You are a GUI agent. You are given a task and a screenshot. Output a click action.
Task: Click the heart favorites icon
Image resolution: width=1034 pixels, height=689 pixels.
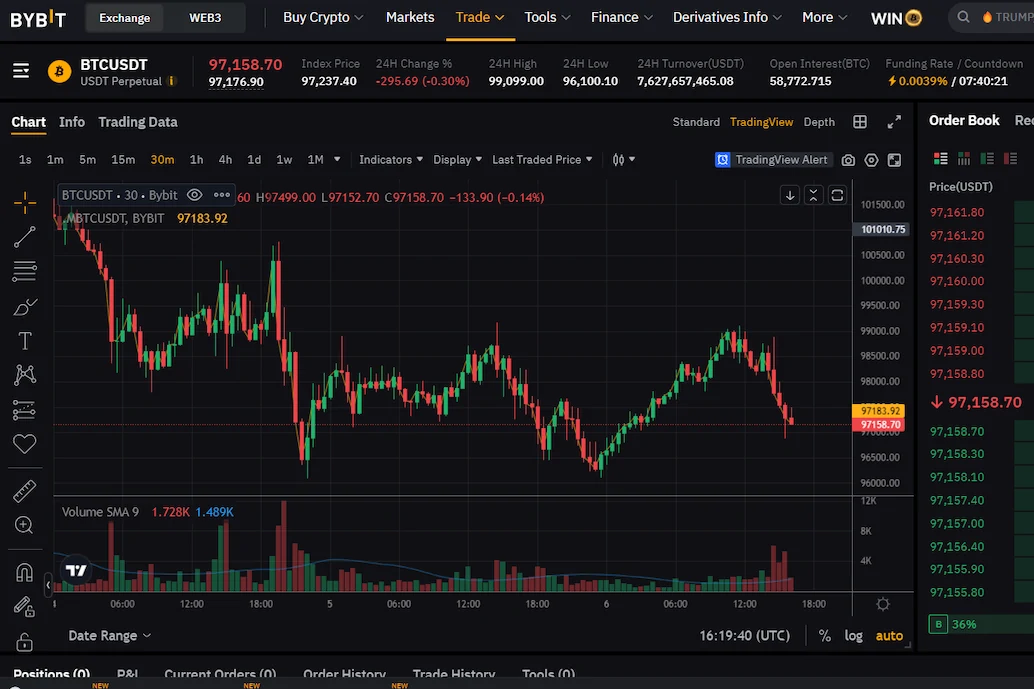[x=24, y=444]
